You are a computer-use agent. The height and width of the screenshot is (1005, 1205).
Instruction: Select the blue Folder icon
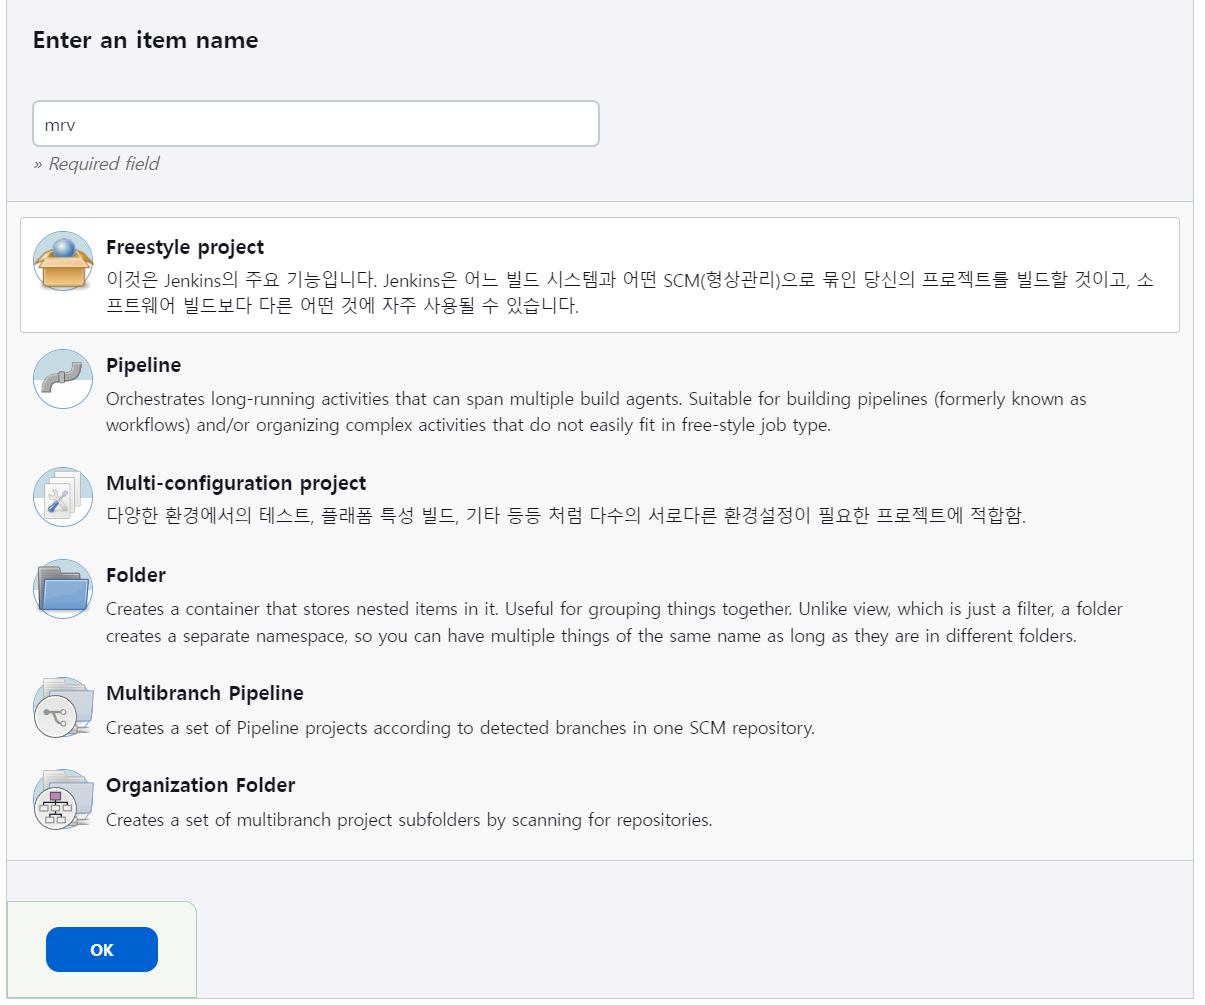(63, 589)
